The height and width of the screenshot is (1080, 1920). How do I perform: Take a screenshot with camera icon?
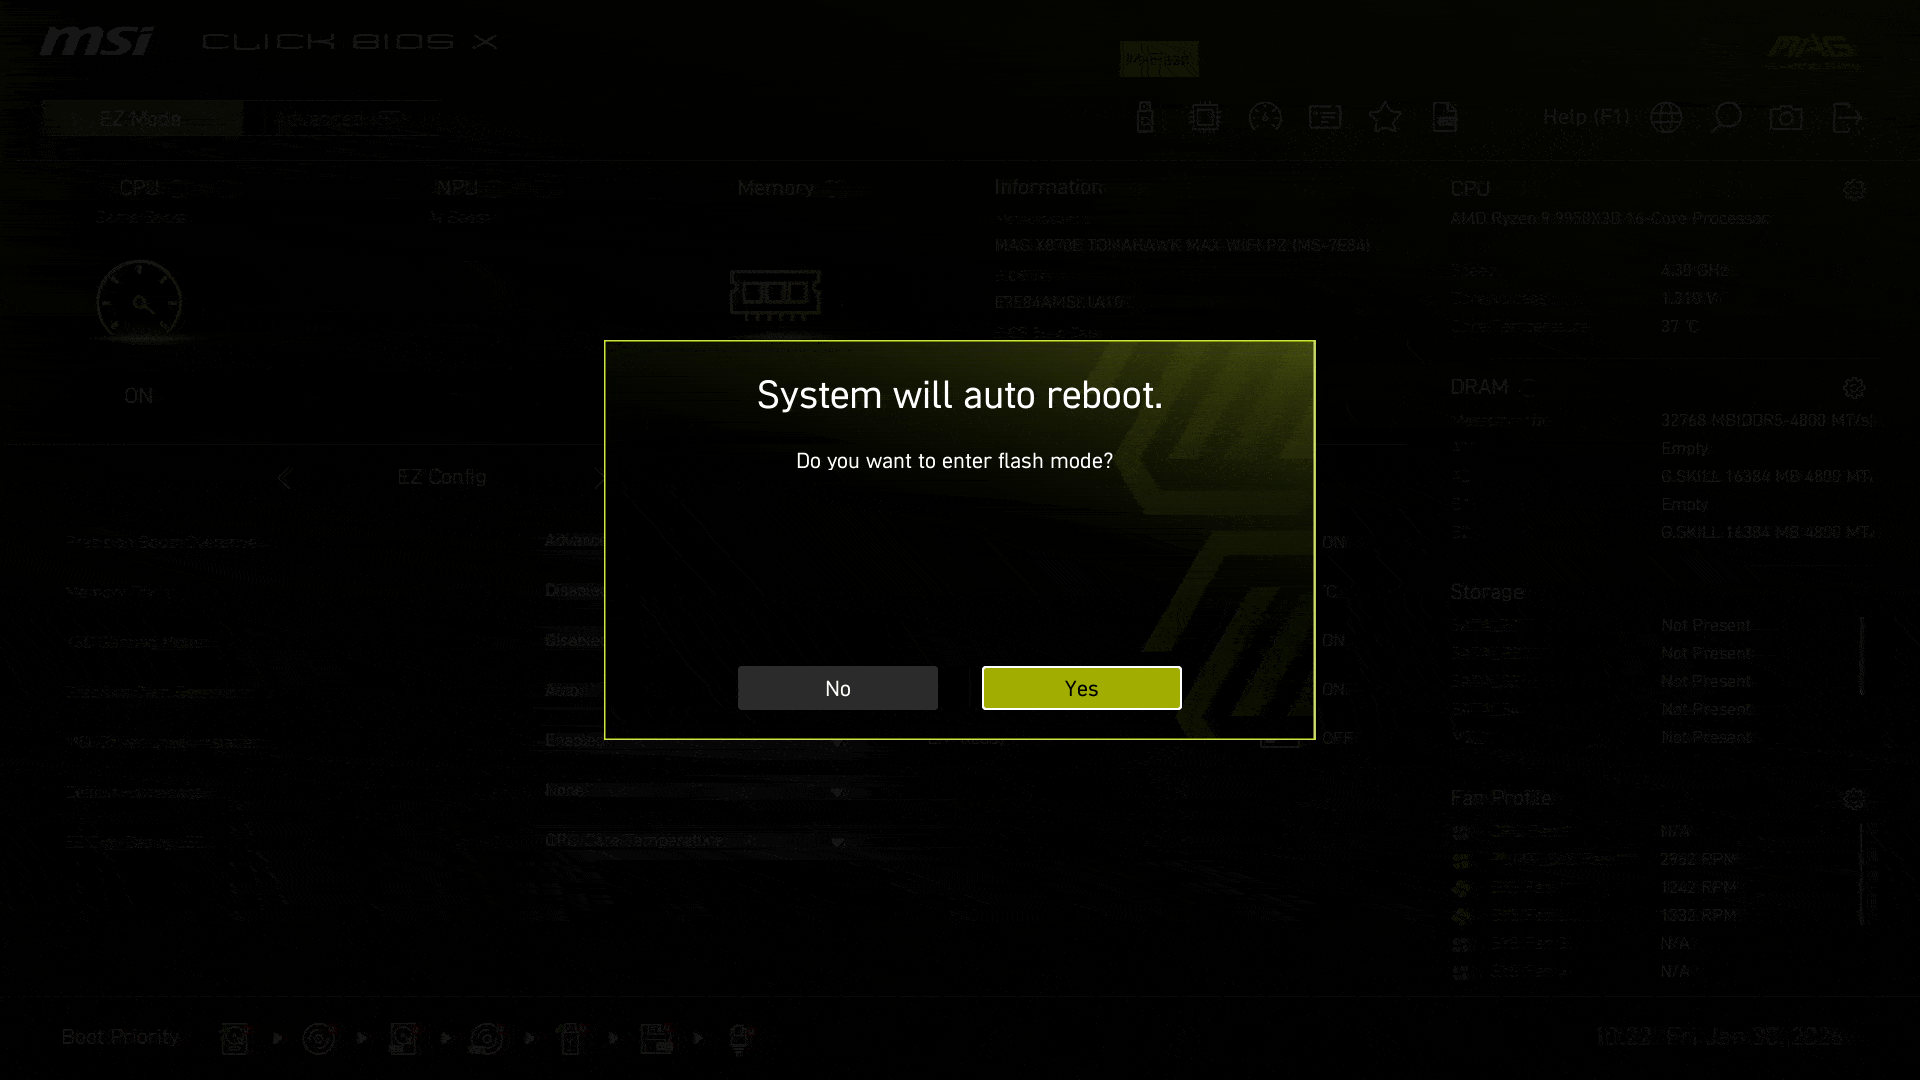(1786, 118)
